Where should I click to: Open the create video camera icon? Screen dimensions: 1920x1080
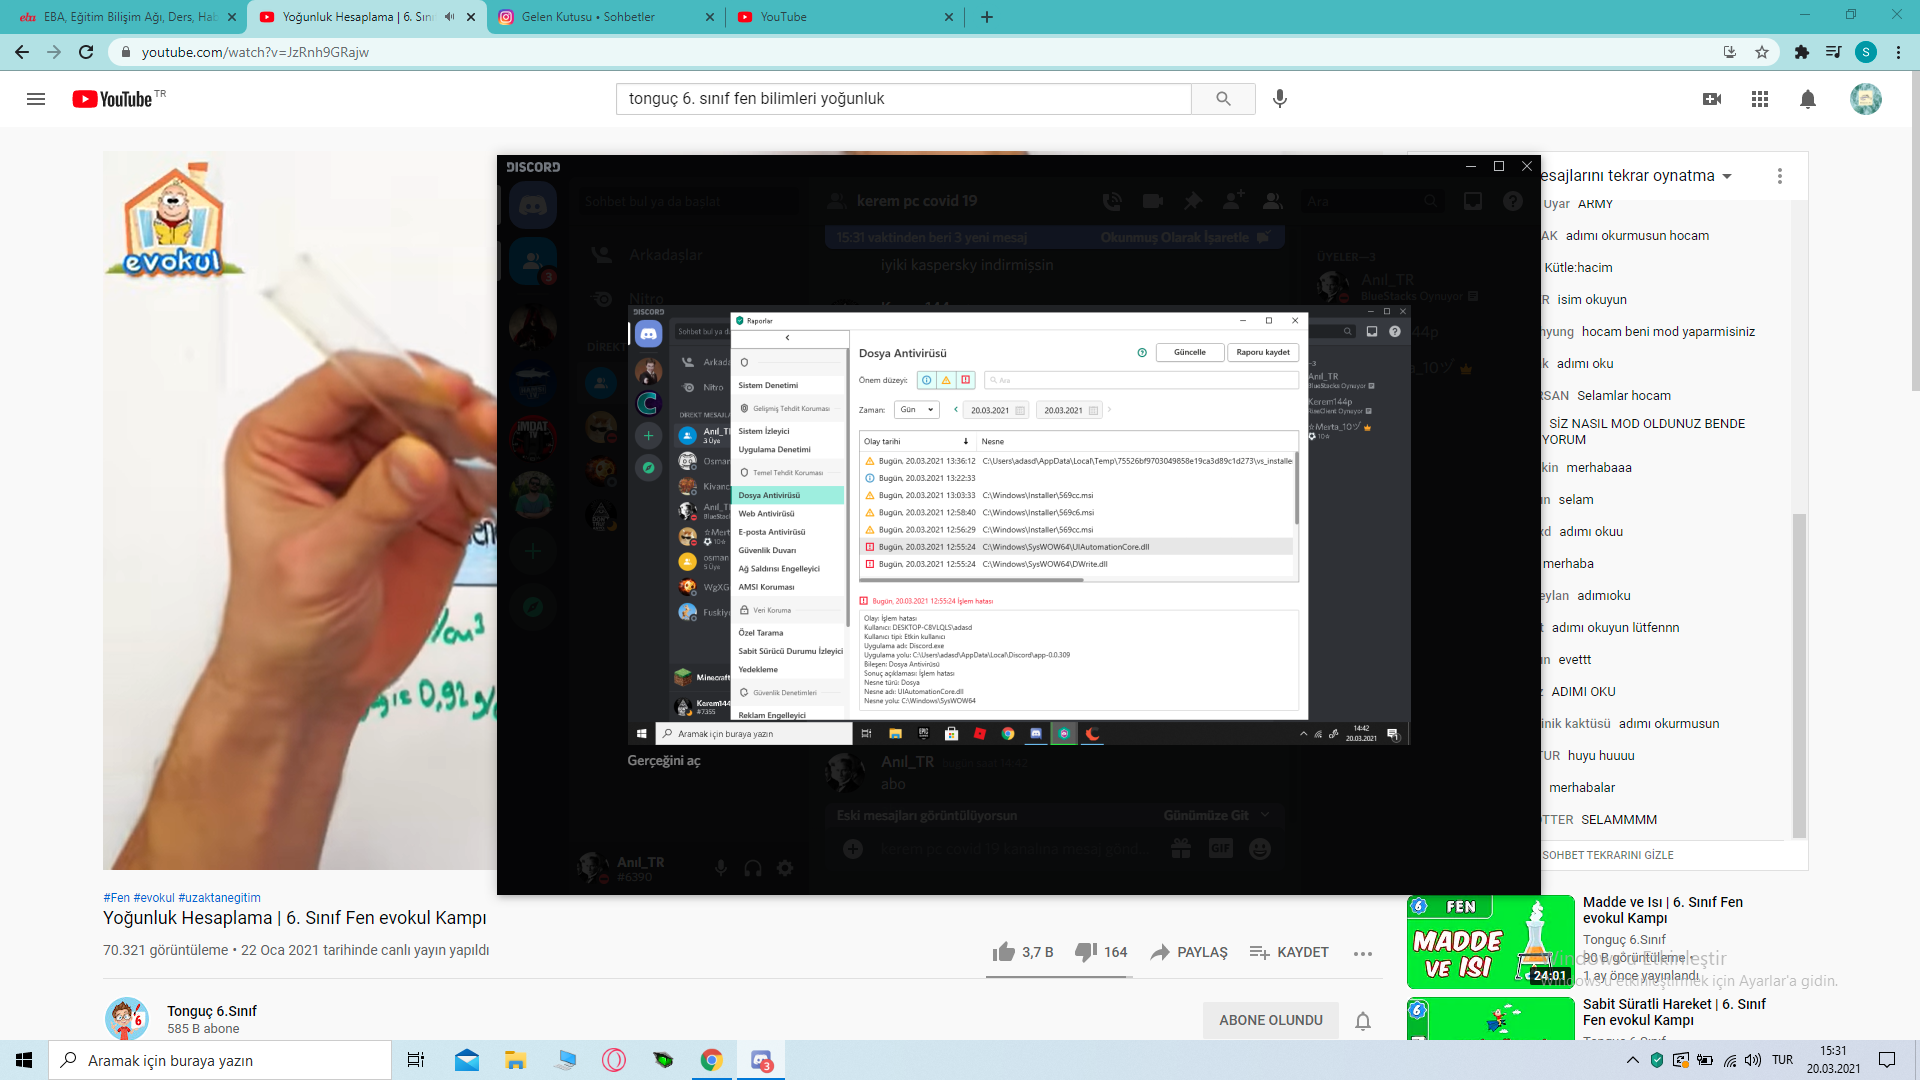(x=1712, y=99)
